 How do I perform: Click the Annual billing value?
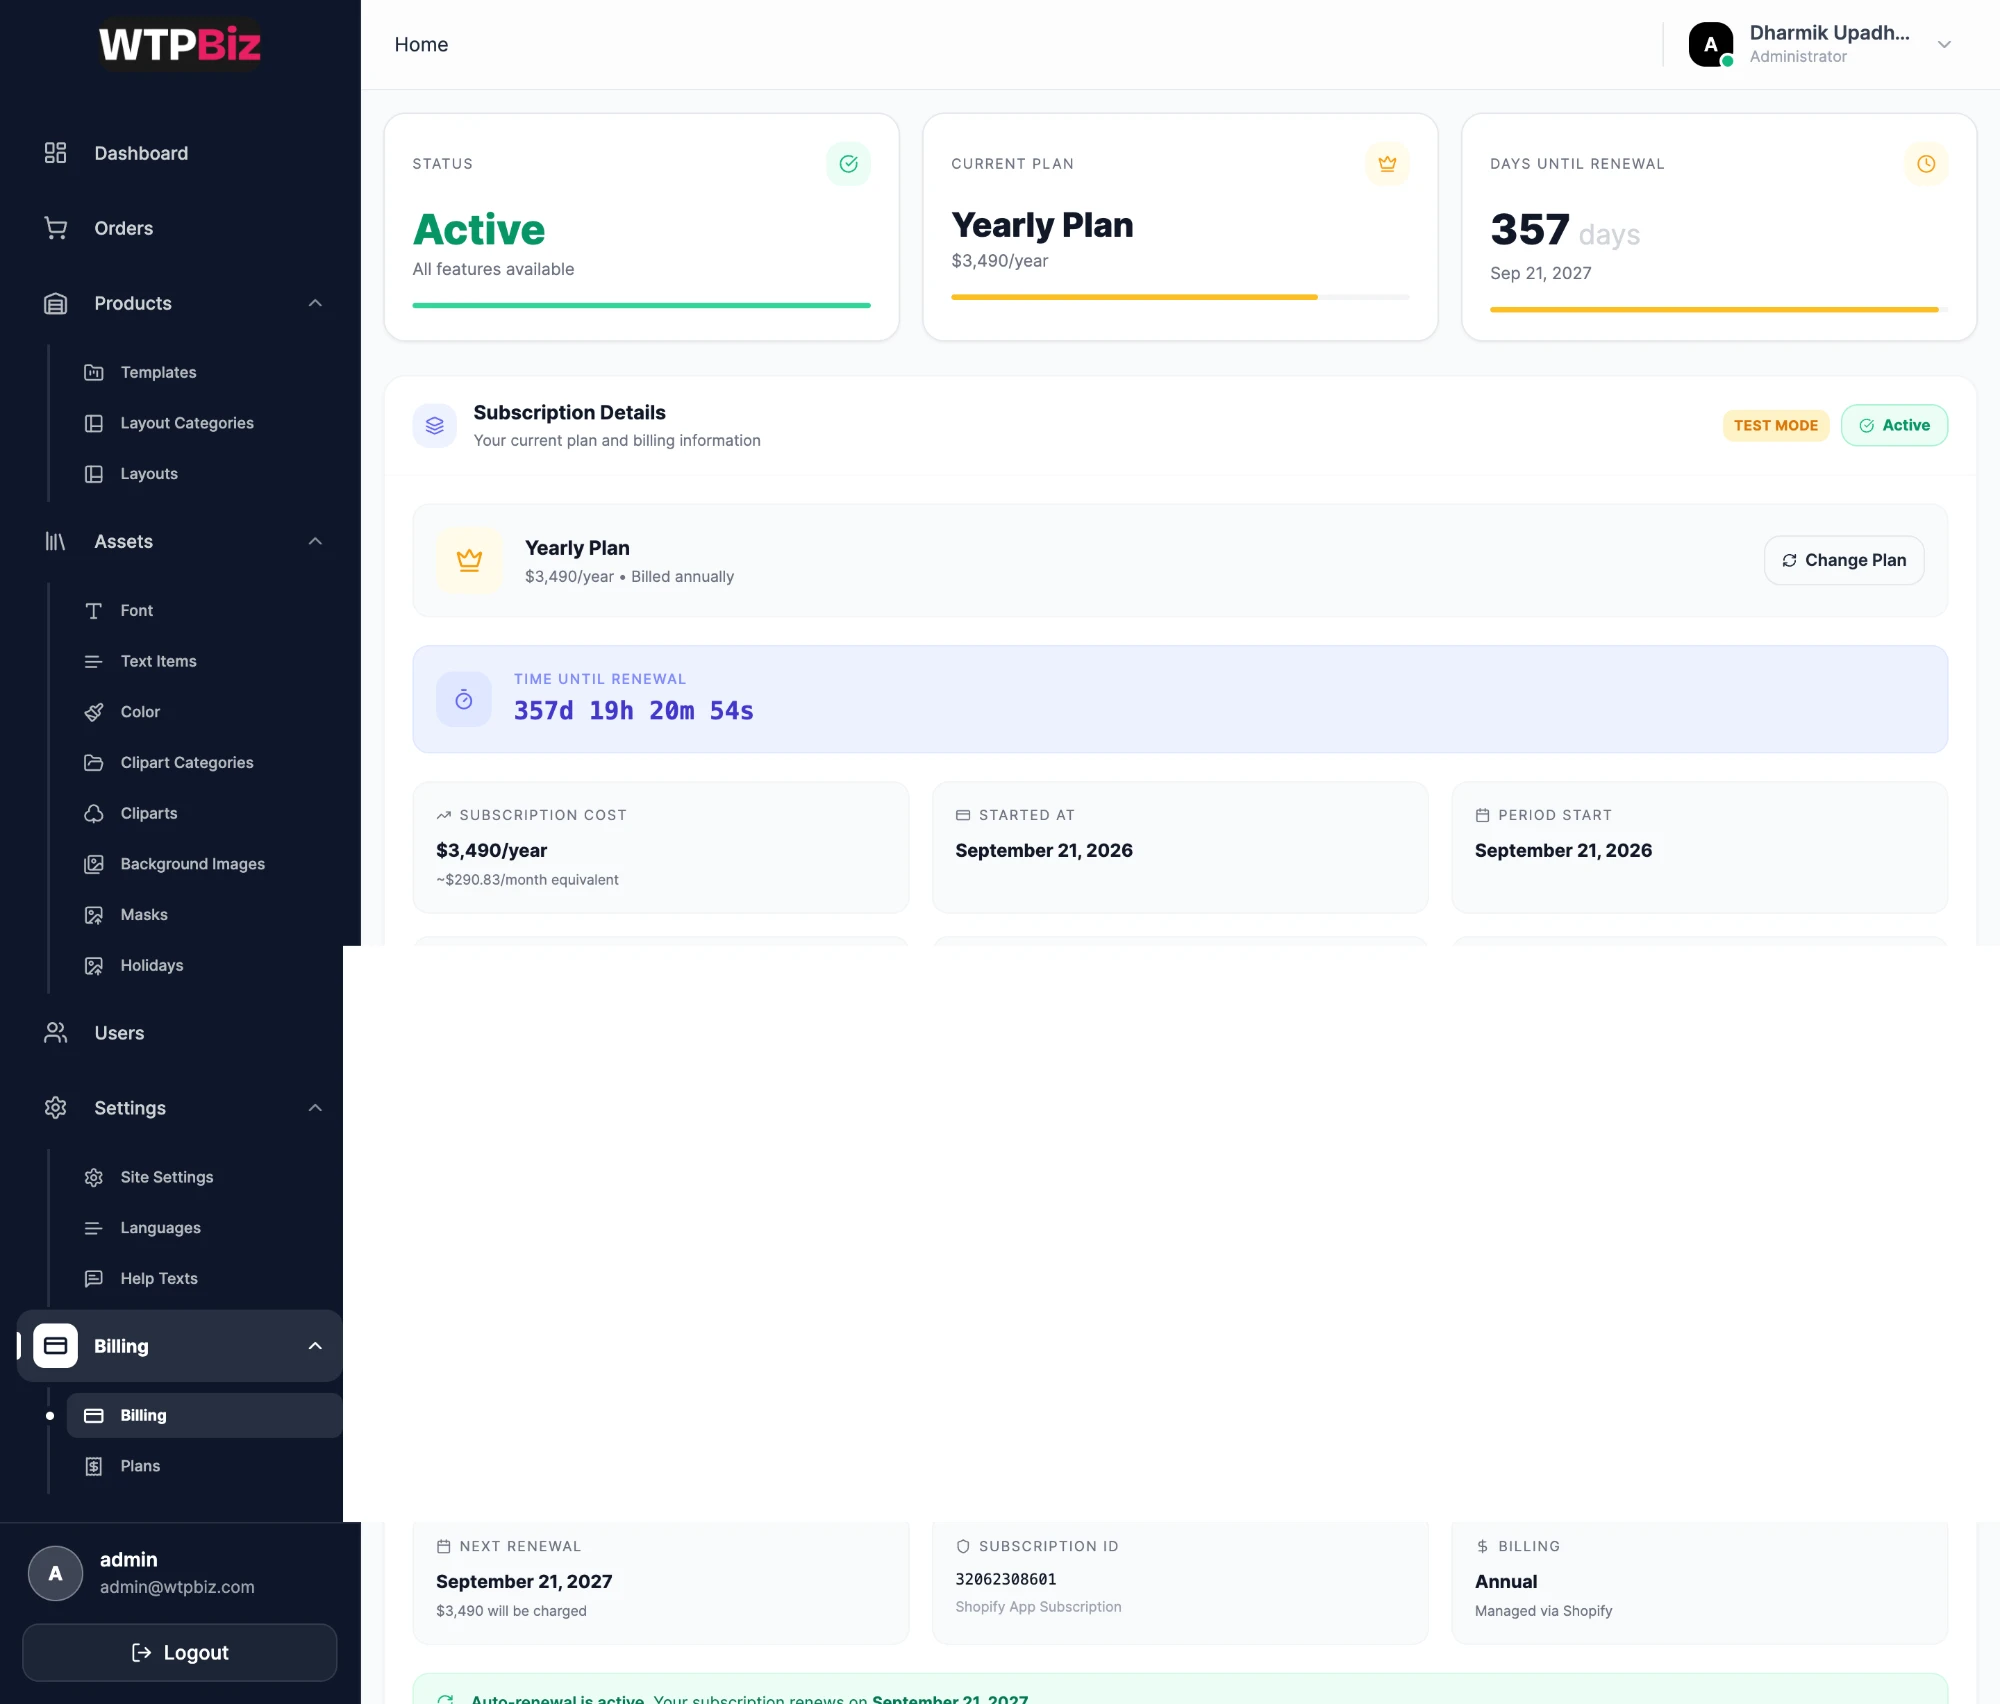pos(1506,1581)
